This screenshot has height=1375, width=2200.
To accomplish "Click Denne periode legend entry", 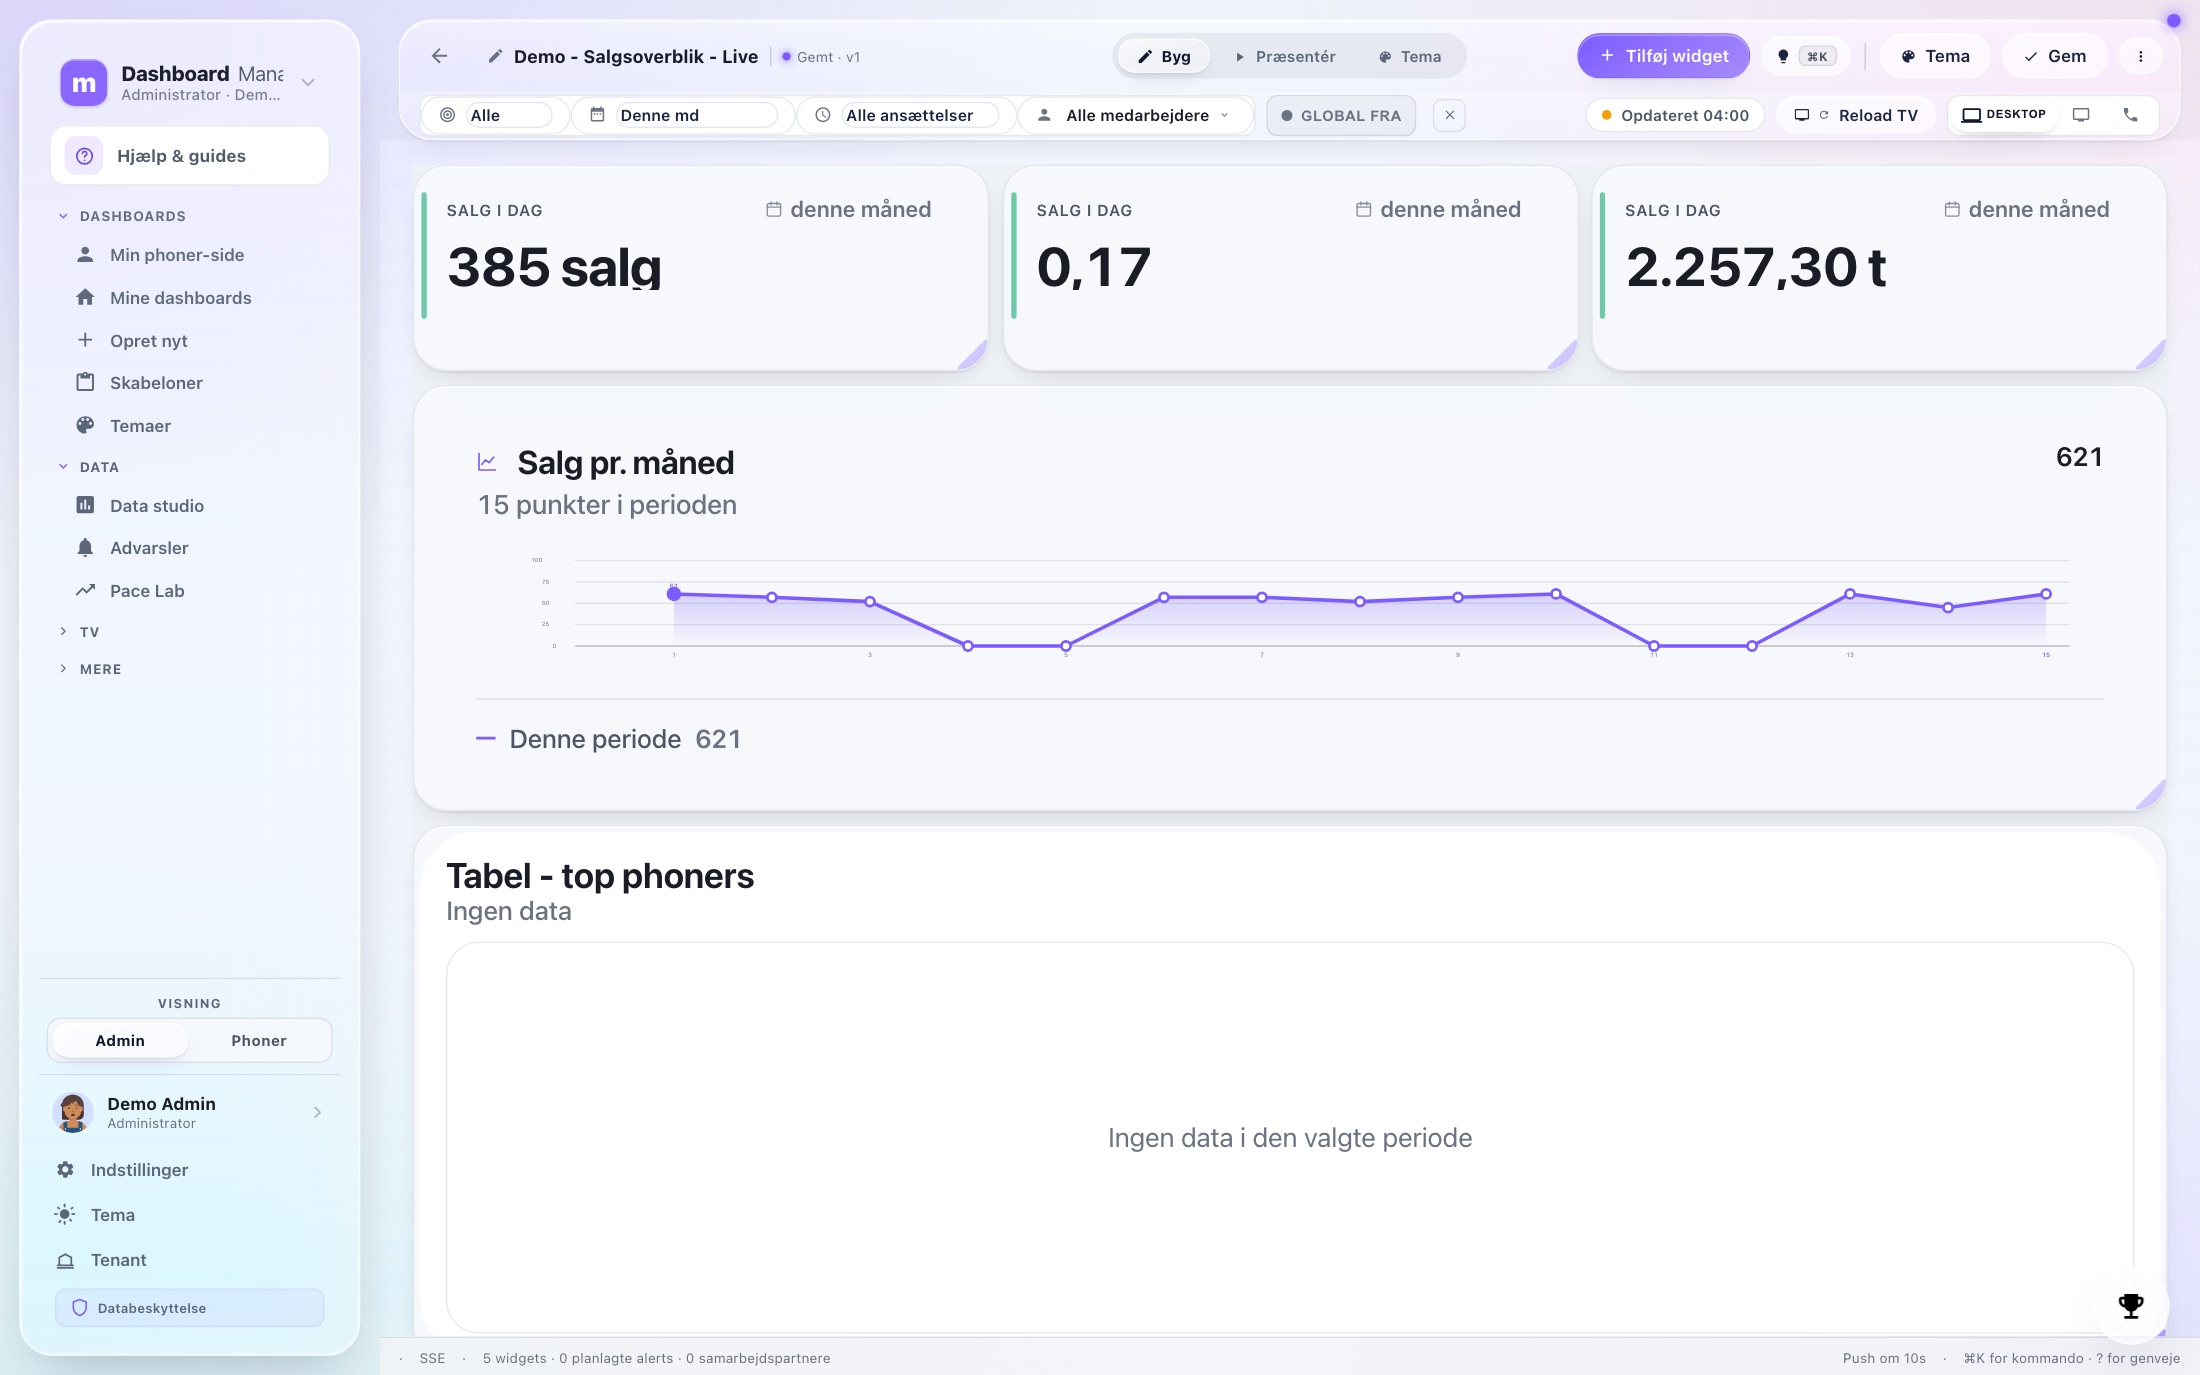I will (609, 739).
